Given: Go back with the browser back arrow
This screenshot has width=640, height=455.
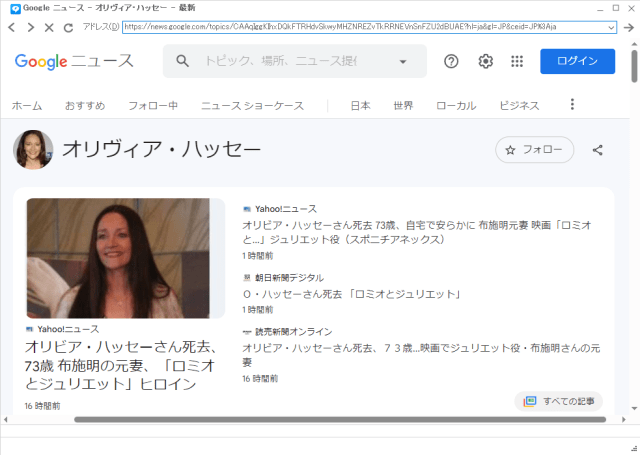Looking at the screenshot, I should pyautogui.click(x=11, y=27).
